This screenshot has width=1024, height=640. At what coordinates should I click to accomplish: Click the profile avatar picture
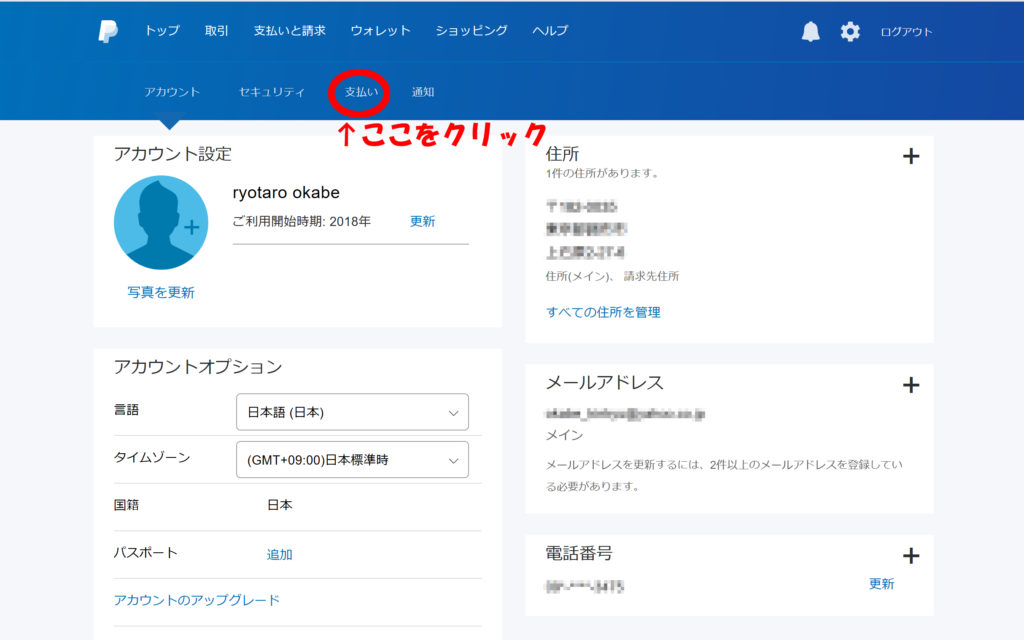click(x=161, y=223)
